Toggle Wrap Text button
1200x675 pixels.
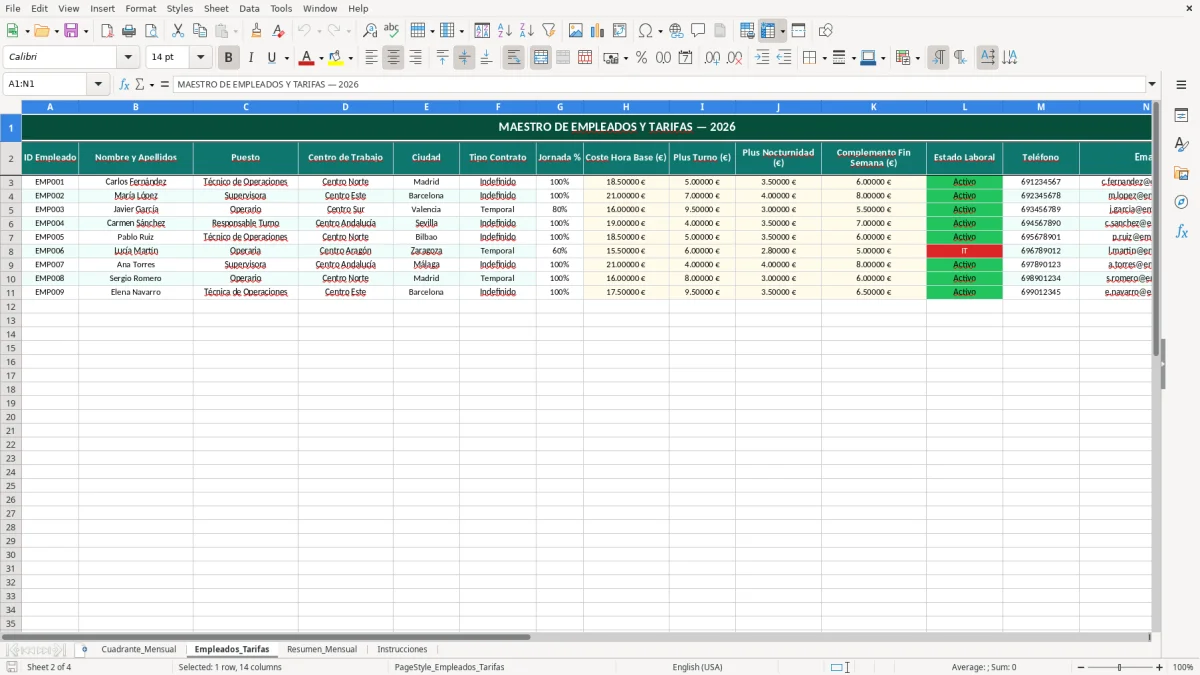514,58
